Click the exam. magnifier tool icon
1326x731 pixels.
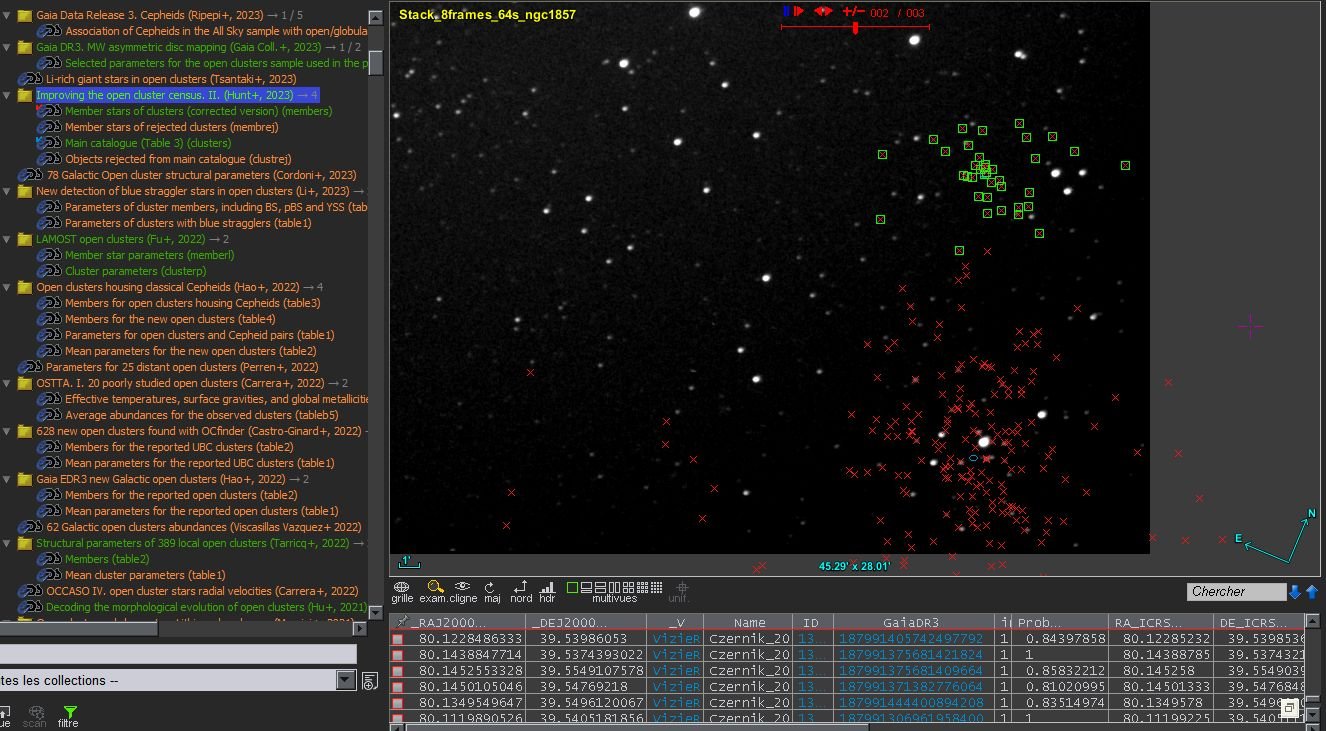pos(434,588)
